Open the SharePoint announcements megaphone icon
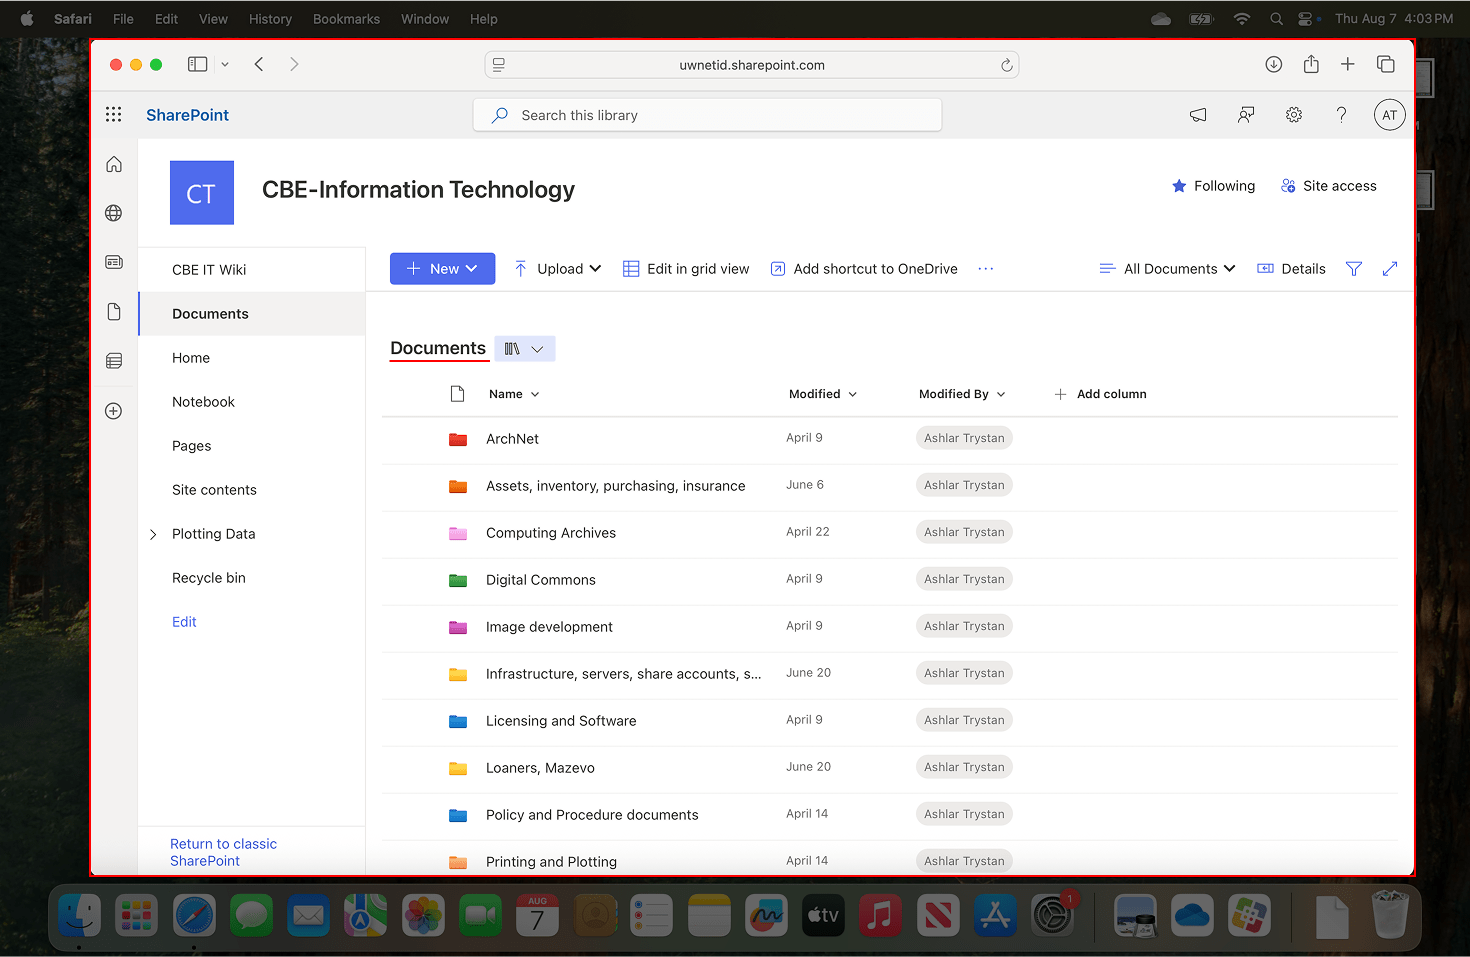Viewport: 1470px width, 957px height. pos(1197,115)
